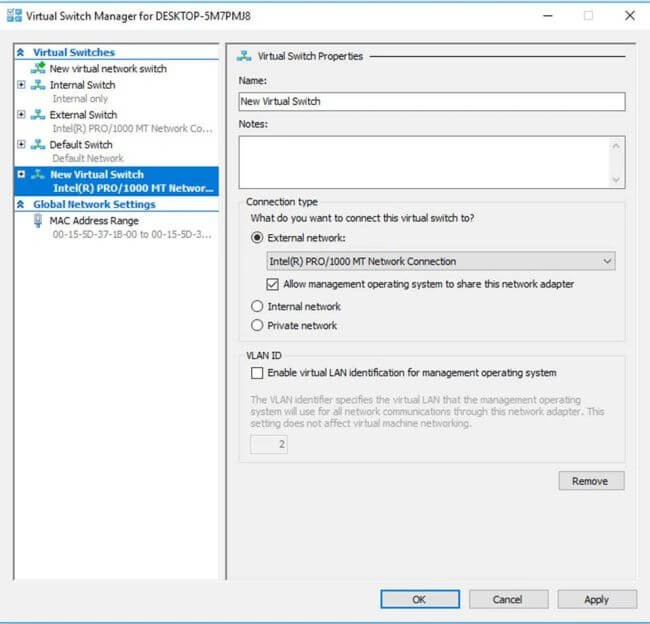The image size is (650, 624).
Task: Click the Notes scrollbar down arrow
Action: [616, 180]
